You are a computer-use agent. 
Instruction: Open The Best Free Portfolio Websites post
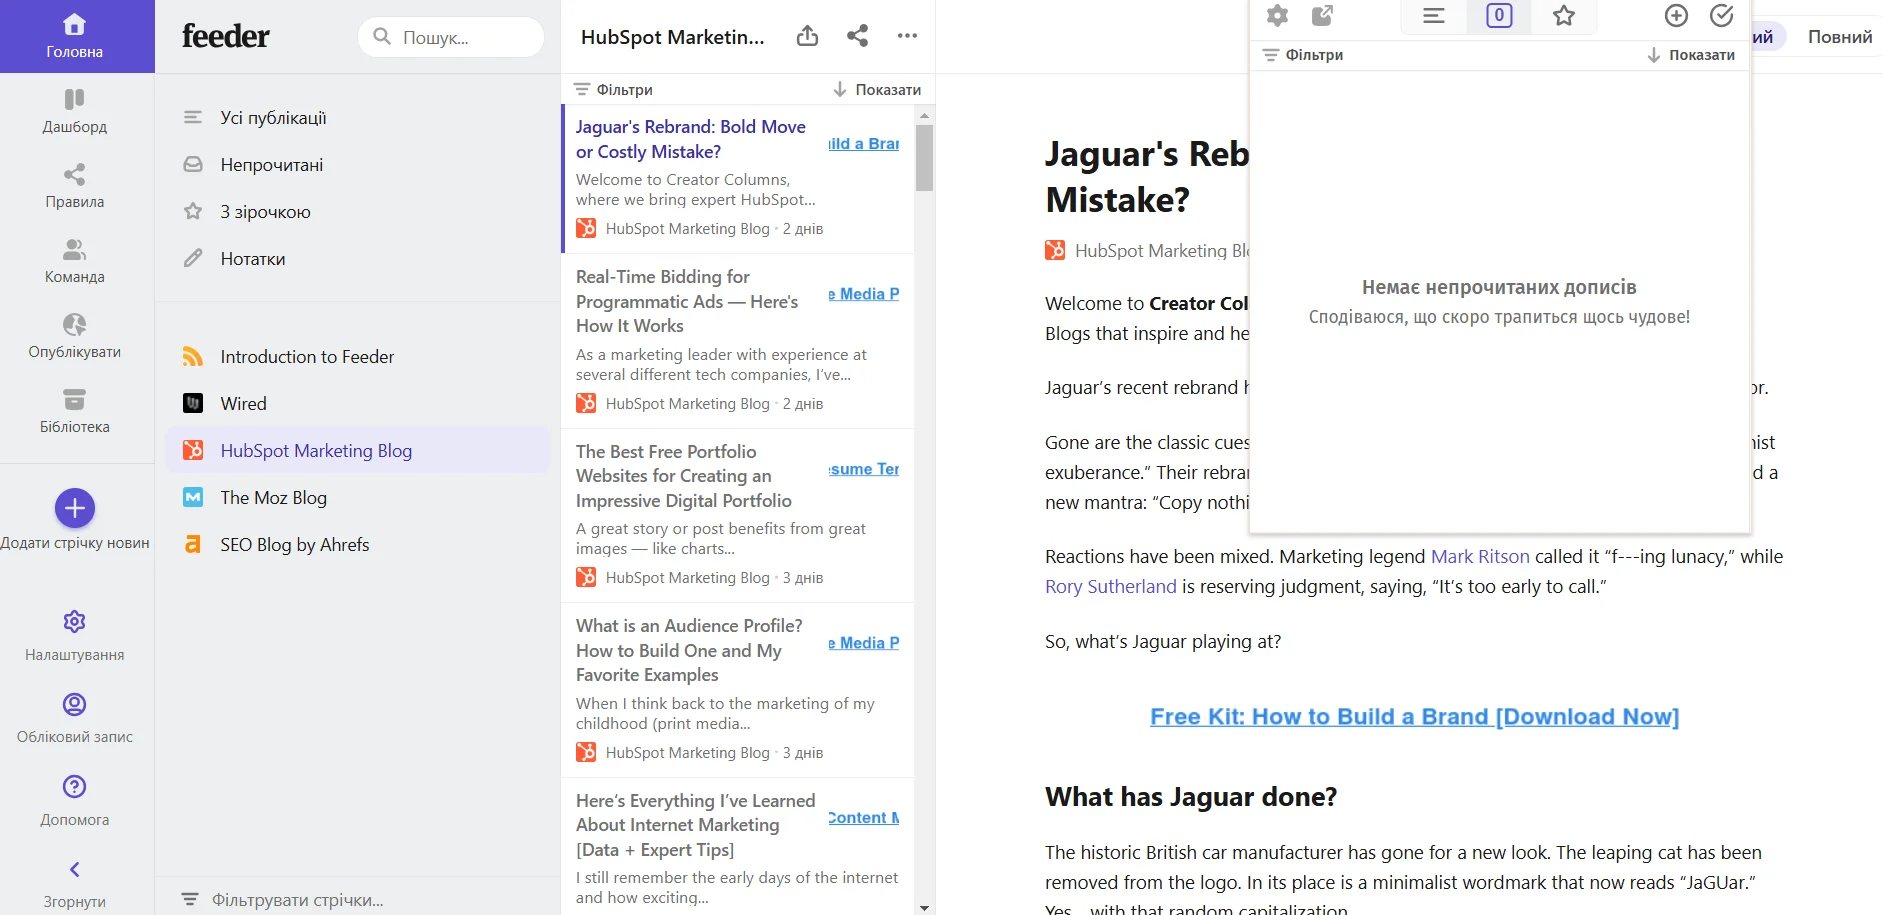click(738, 516)
